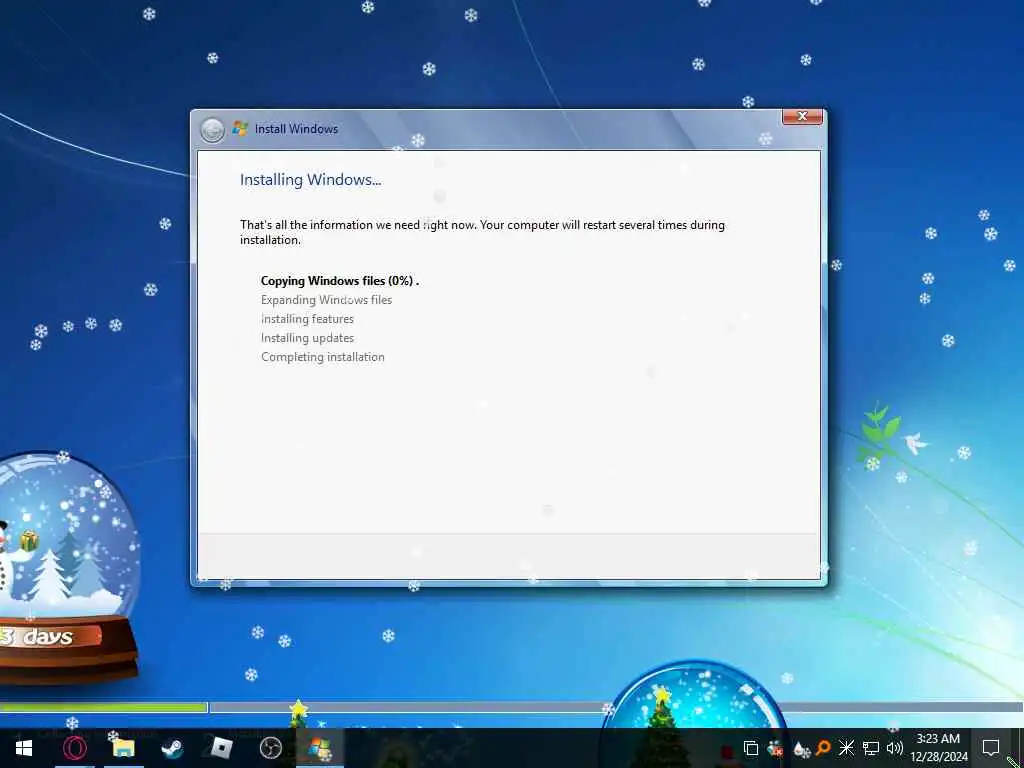Open tray icon with red X badge
The width and height of the screenshot is (1024, 768).
pos(775,748)
